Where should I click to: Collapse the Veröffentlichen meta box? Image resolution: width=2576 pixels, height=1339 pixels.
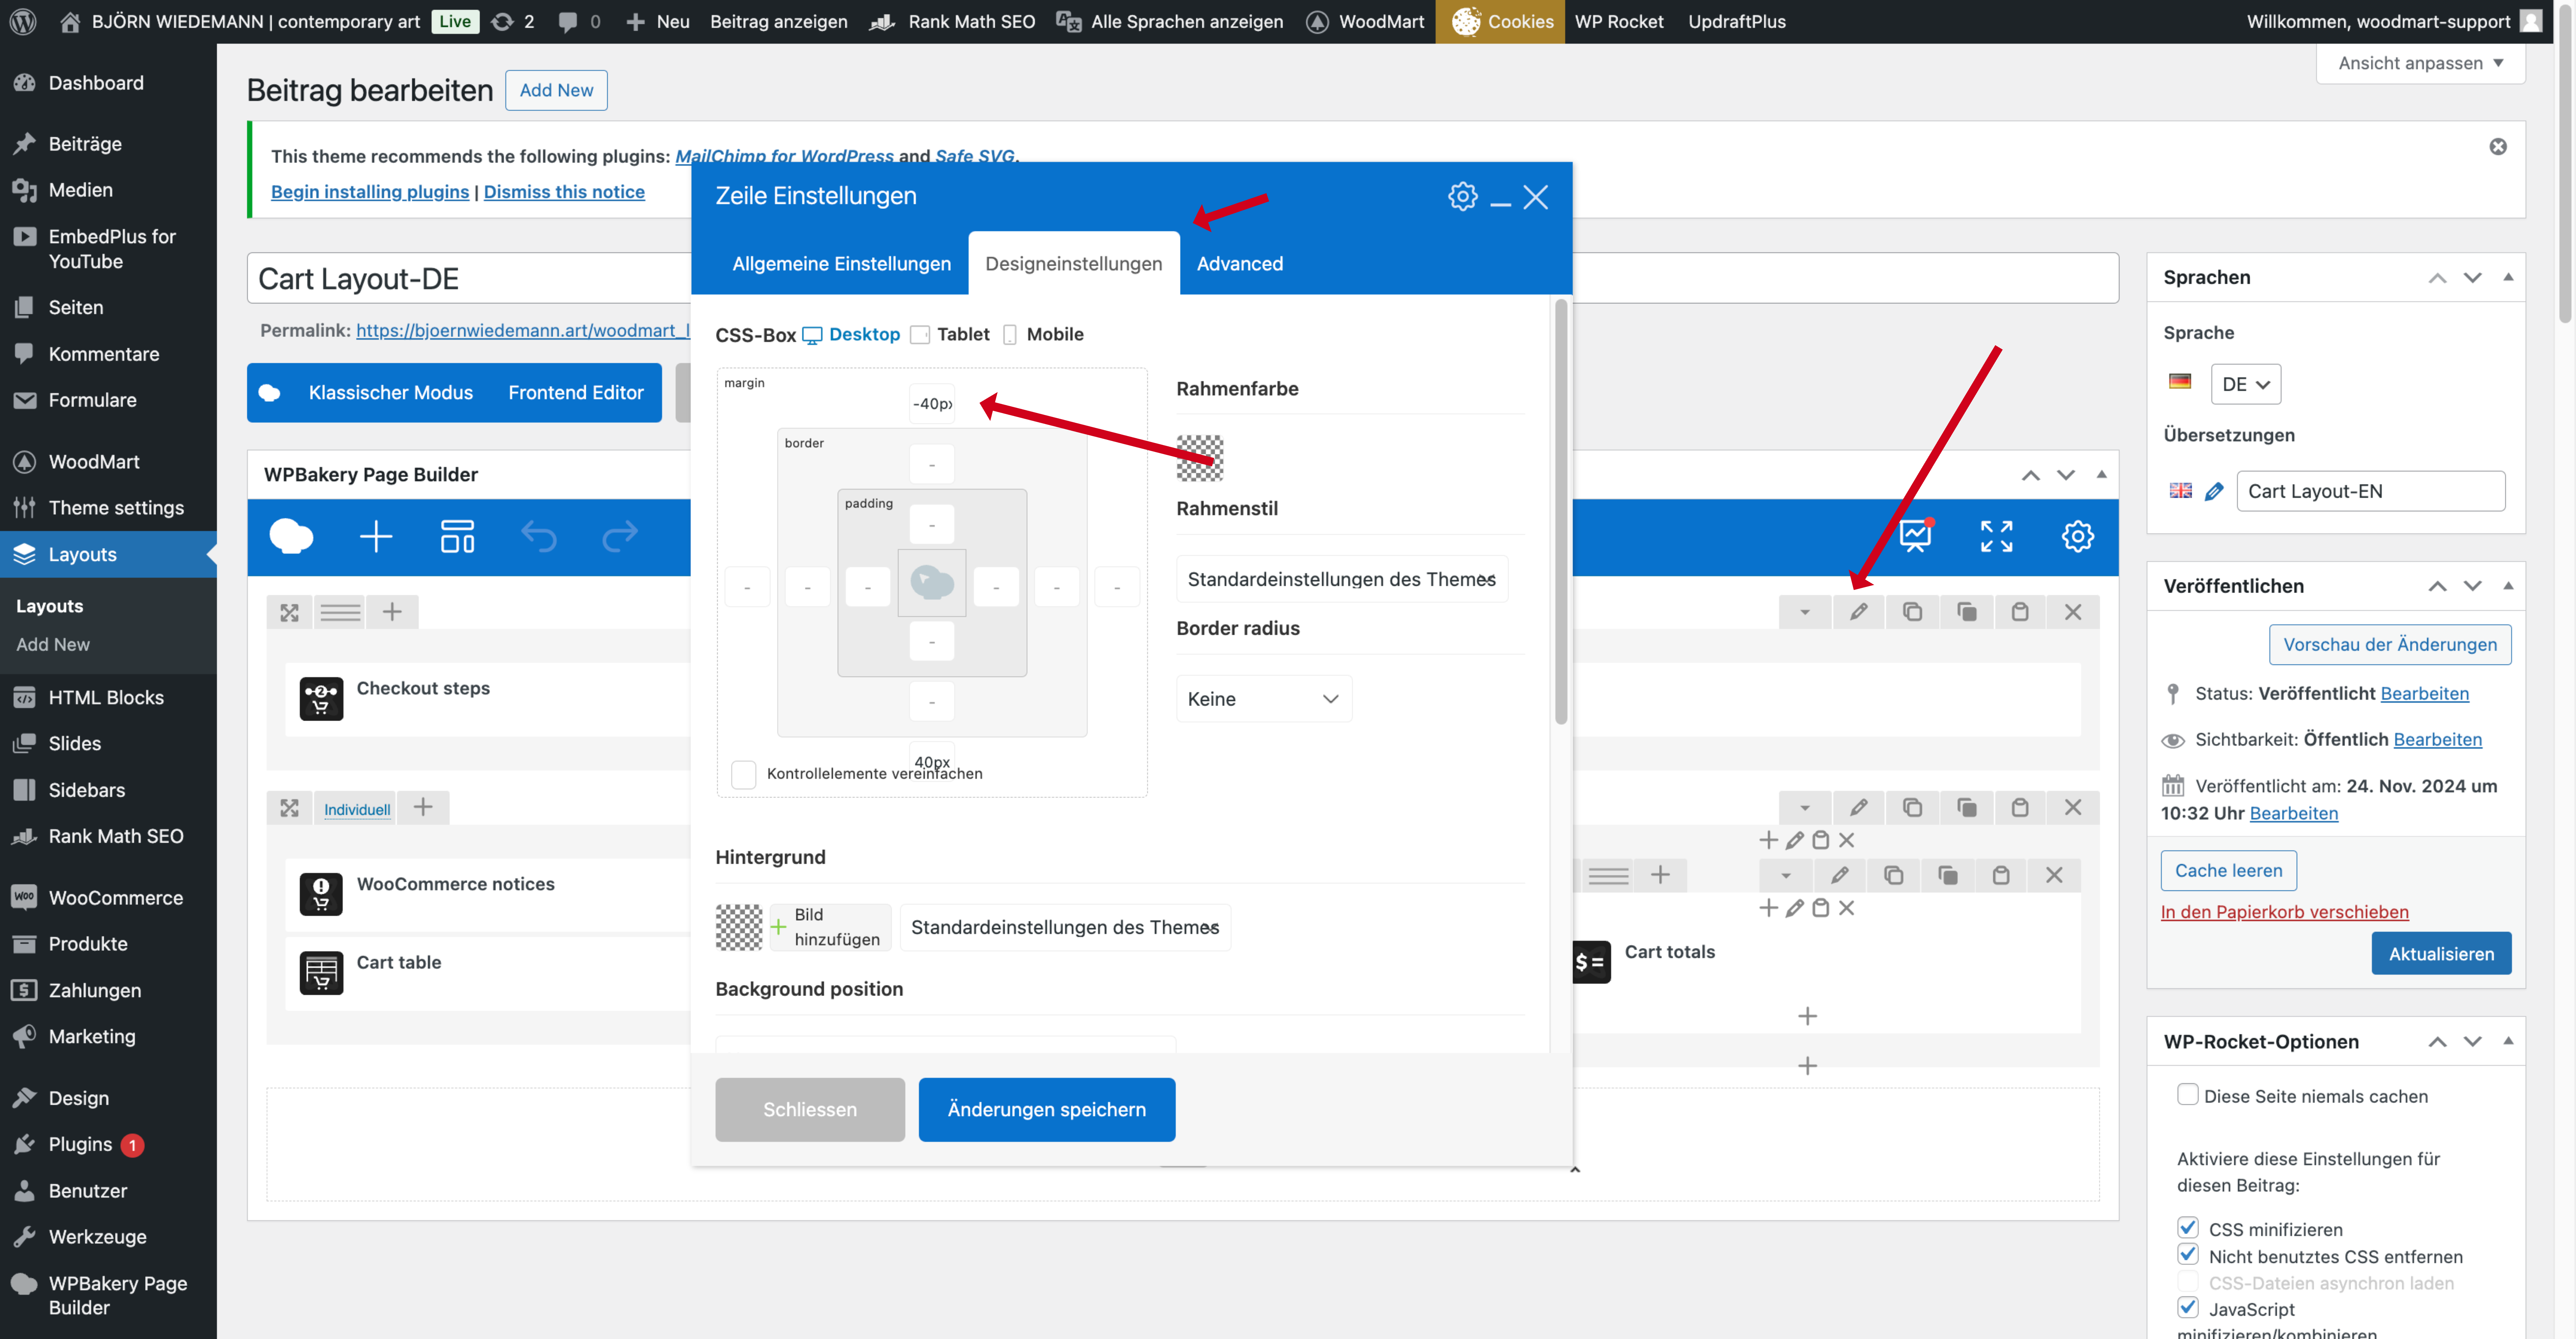2508,586
